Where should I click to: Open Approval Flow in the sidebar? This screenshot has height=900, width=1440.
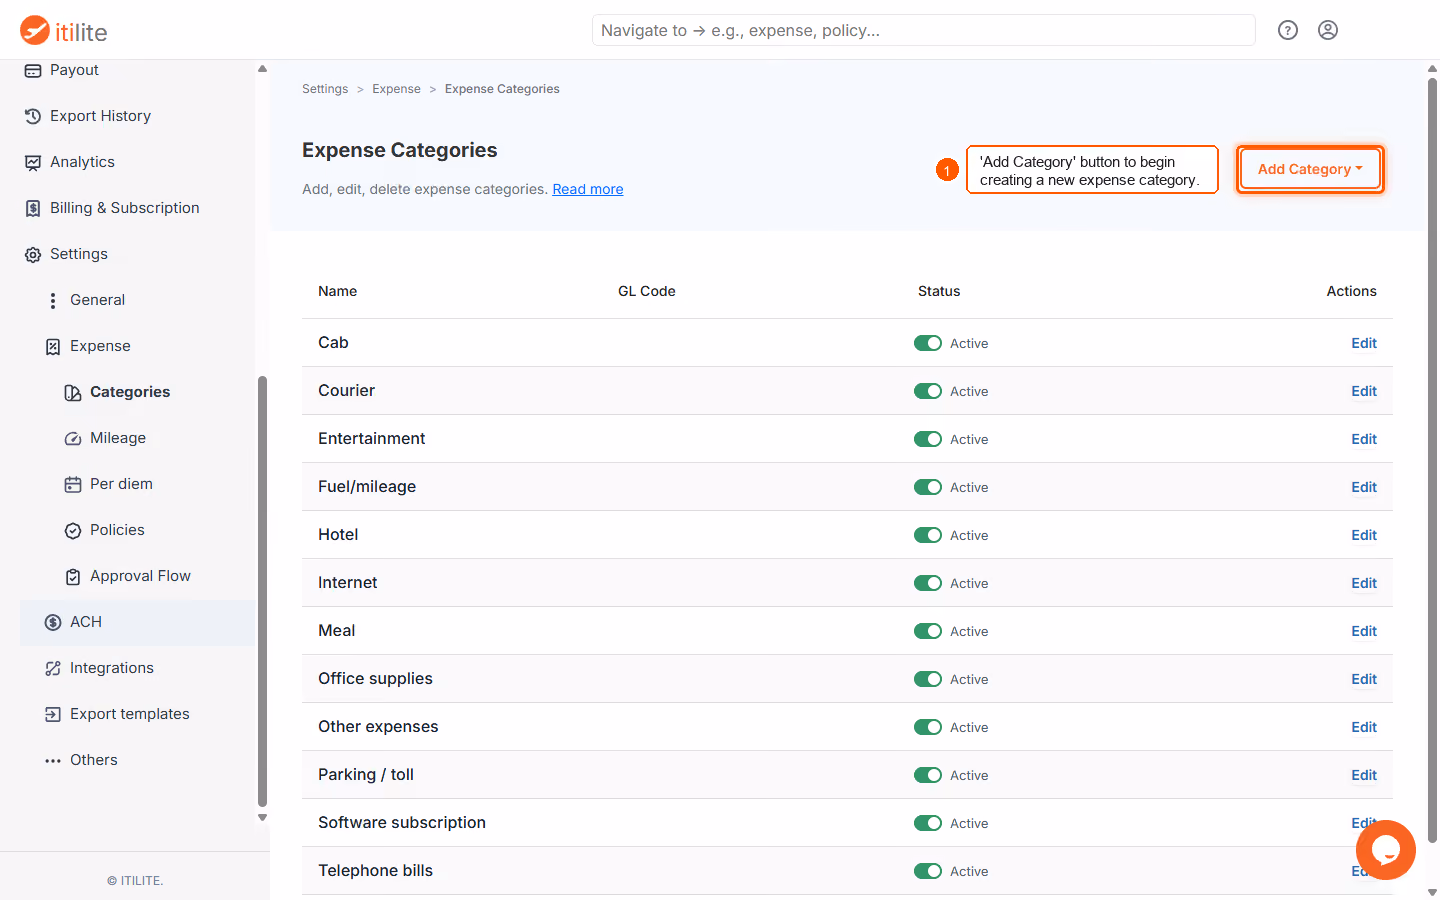click(140, 576)
